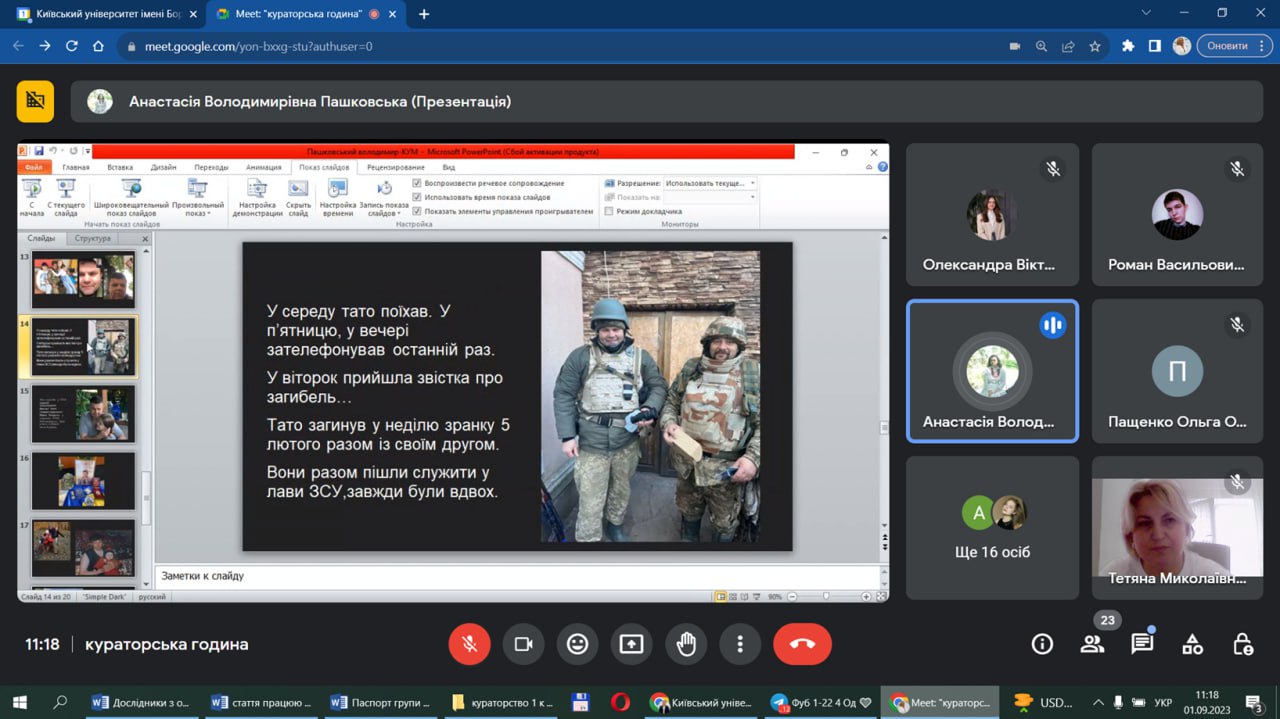The width and height of the screenshot is (1280, 719).
Task: Show the participants list panel
Action: coord(1092,644)
